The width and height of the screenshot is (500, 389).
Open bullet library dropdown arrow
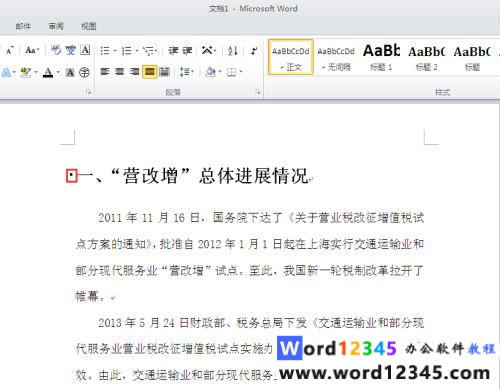pos(115,51)
